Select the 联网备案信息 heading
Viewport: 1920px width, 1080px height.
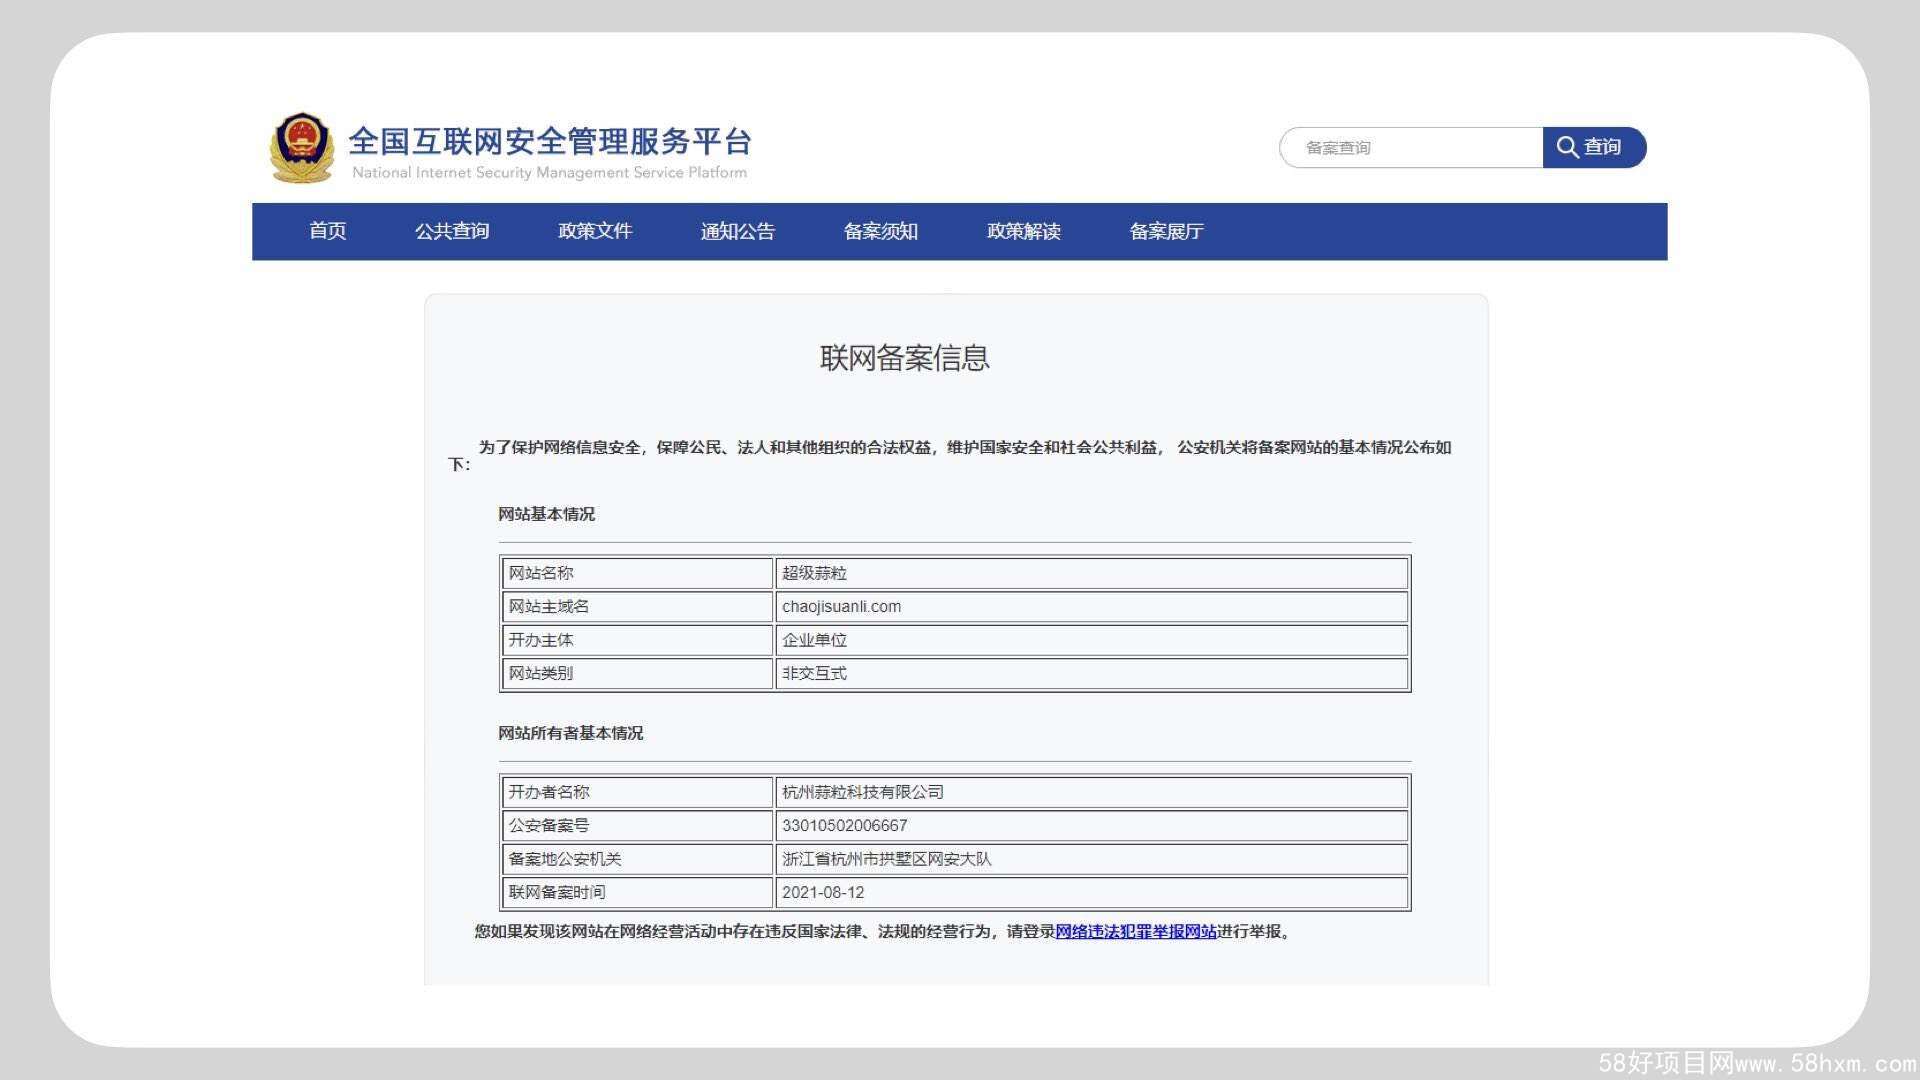point(905,358)
